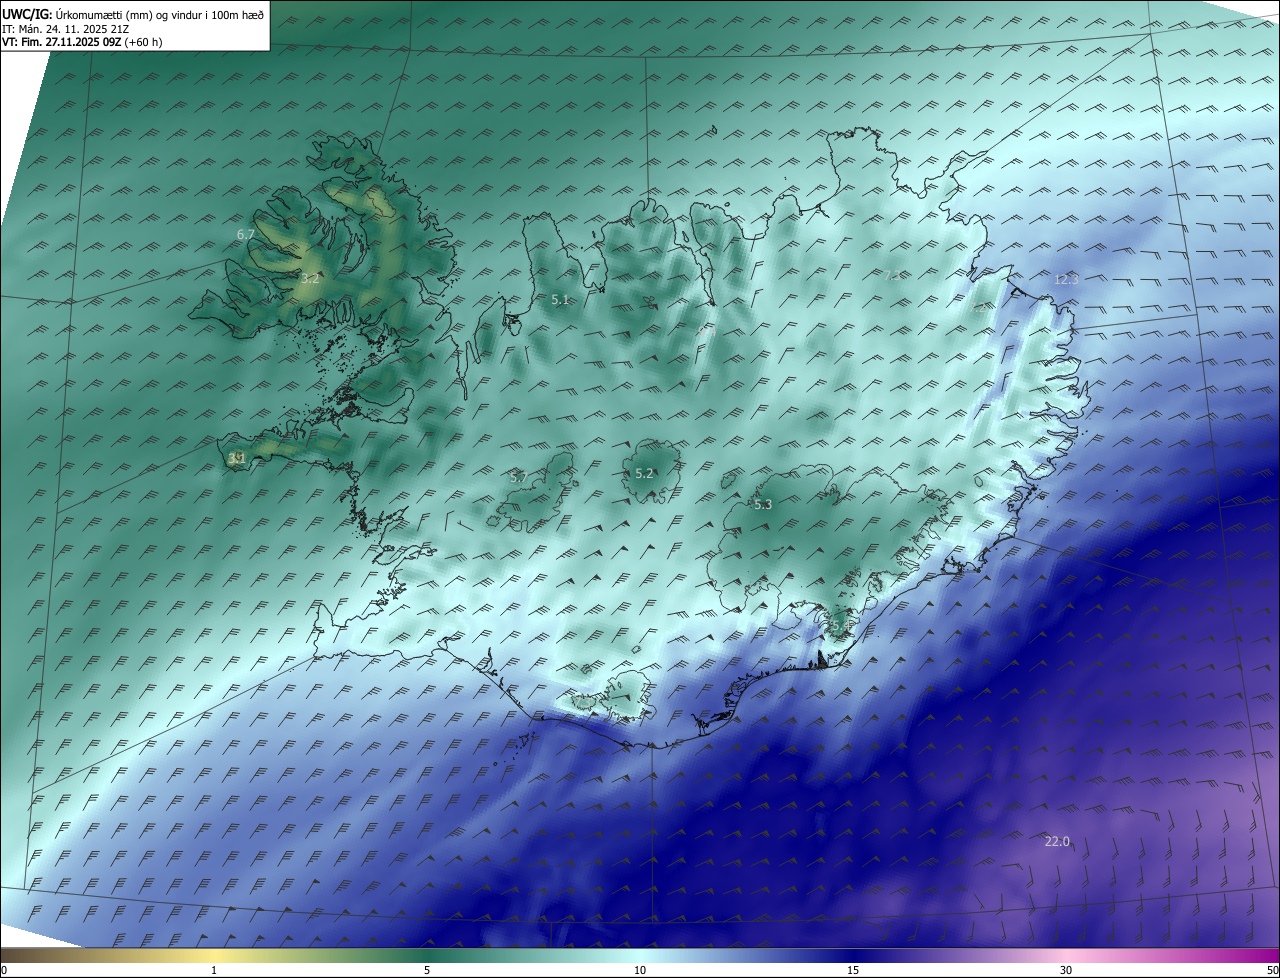Click the 5.2 value on the central glacier
Image resolution: width=1280 pixels, height=978 pixels.
644,473
